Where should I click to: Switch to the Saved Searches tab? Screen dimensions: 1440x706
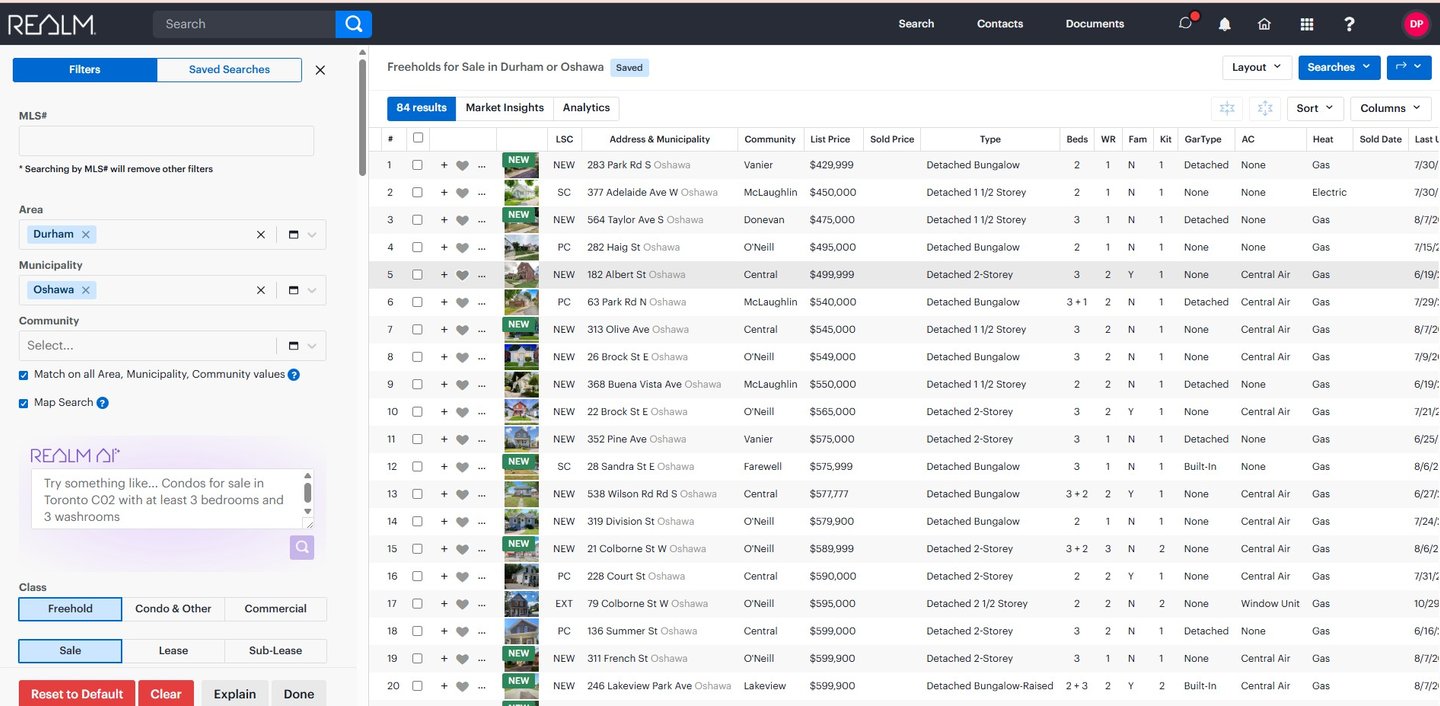tap(229, 70)
